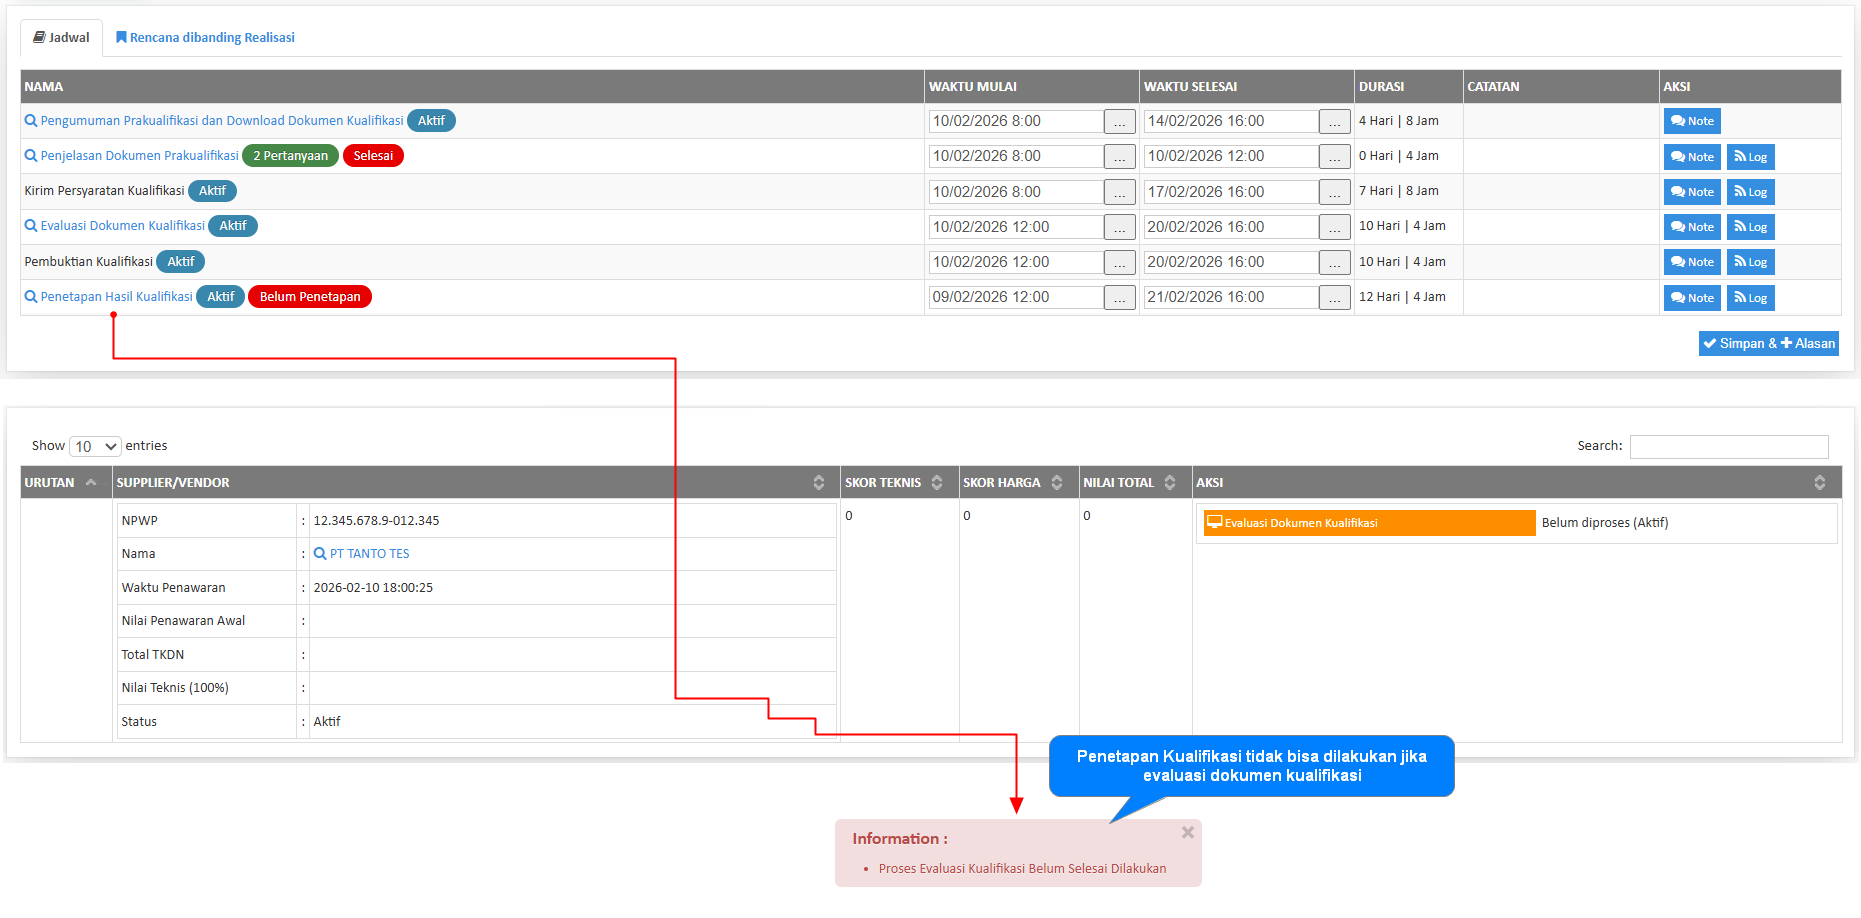Open Note for Pengumuman Prakualifikasi row
This screenshot has height=918, width=1861.
(x=1691, y=121)
